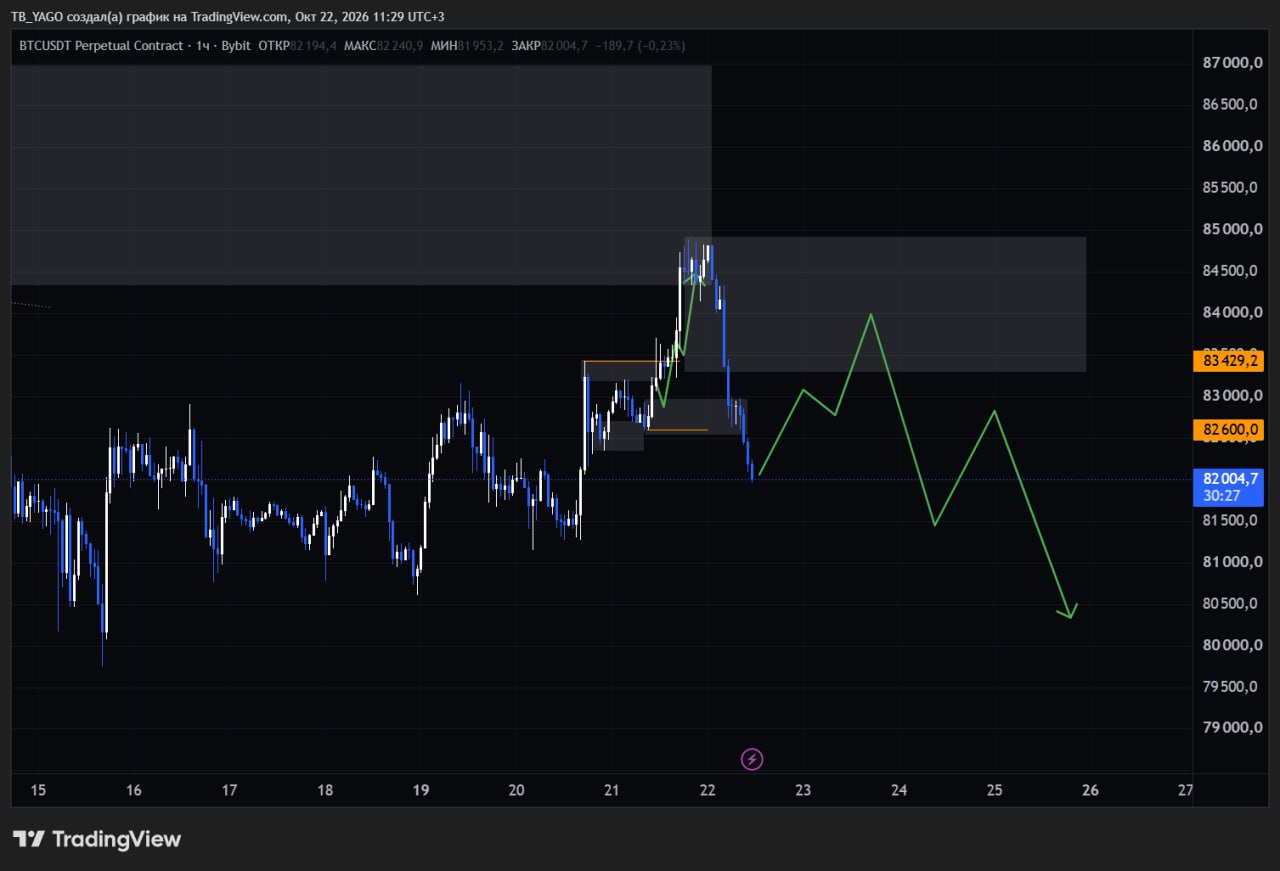The image size is (1280, 871).
Task: Click the 85 000,0 price axis label
Action: coord(1232,229)
